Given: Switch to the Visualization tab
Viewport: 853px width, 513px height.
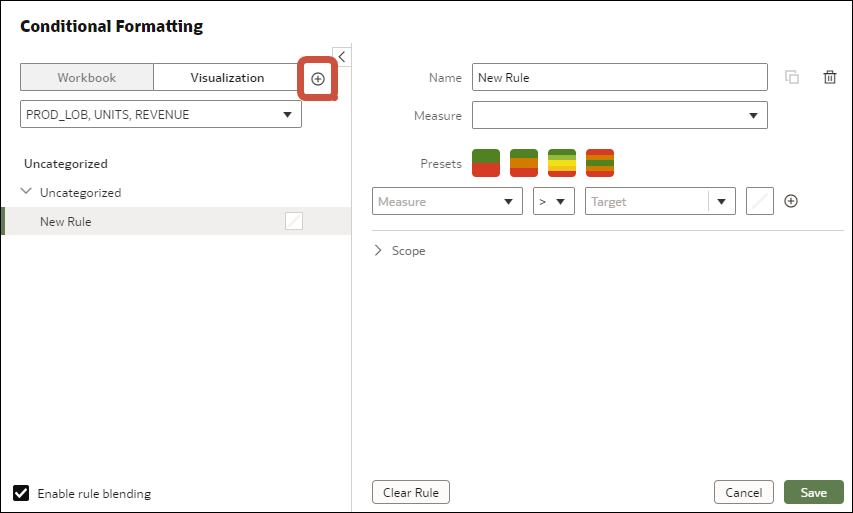Looking at the screenshot, I should point(227,78).
